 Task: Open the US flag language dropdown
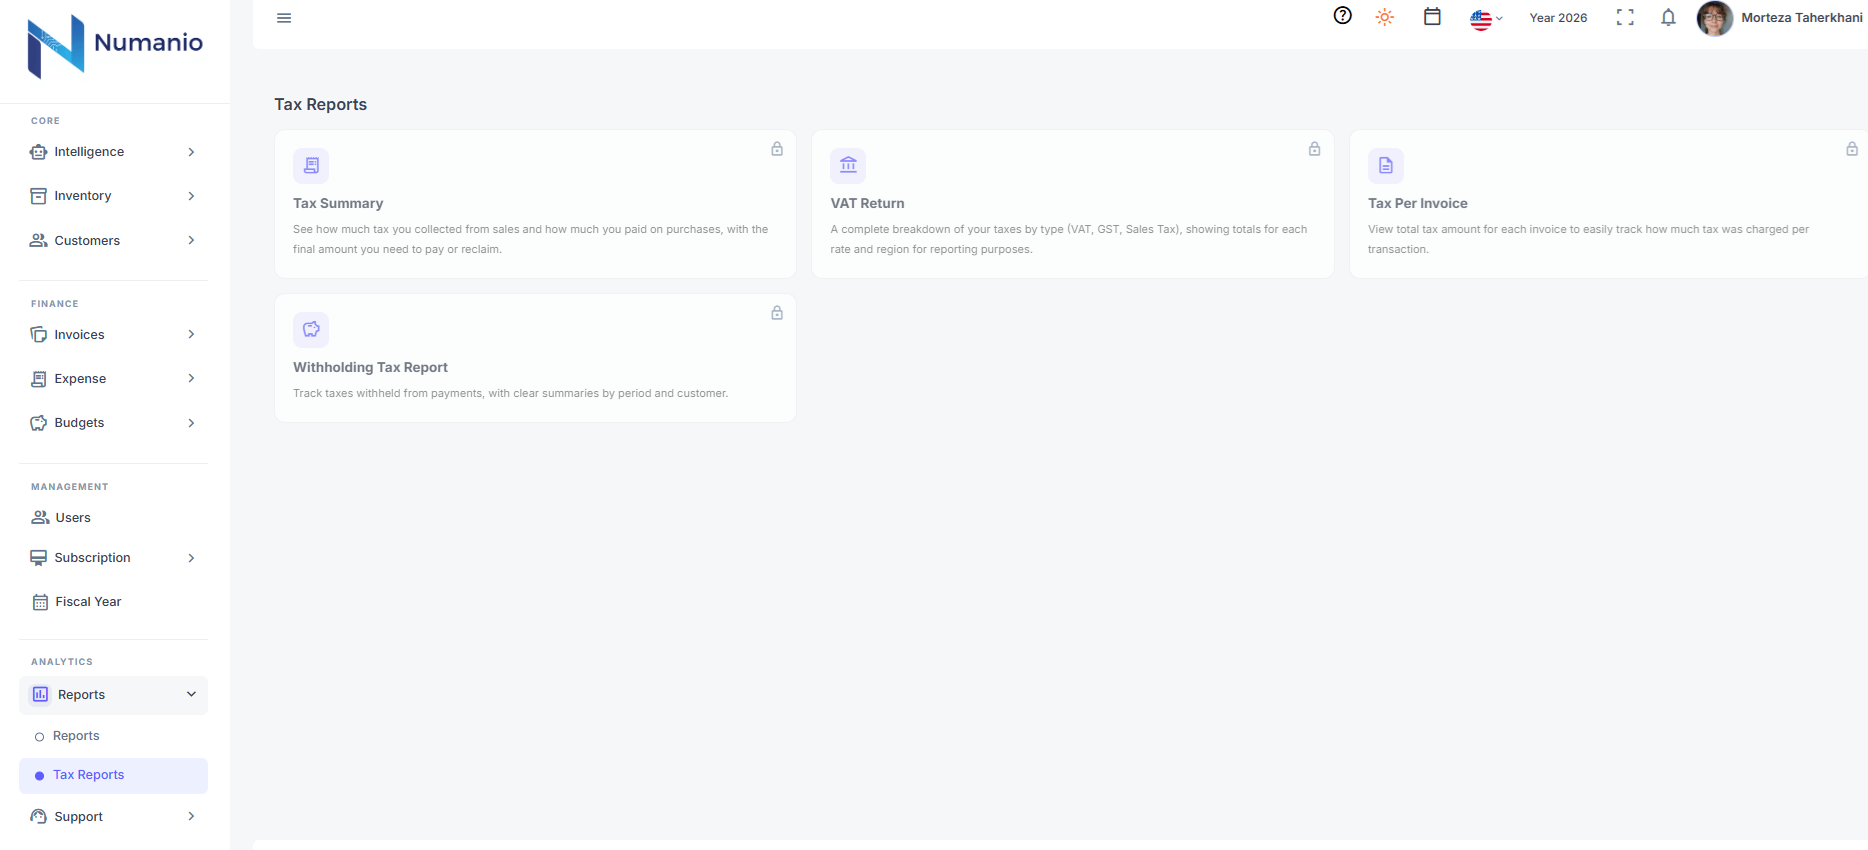pyautogui.click(x=1486, y=19)
